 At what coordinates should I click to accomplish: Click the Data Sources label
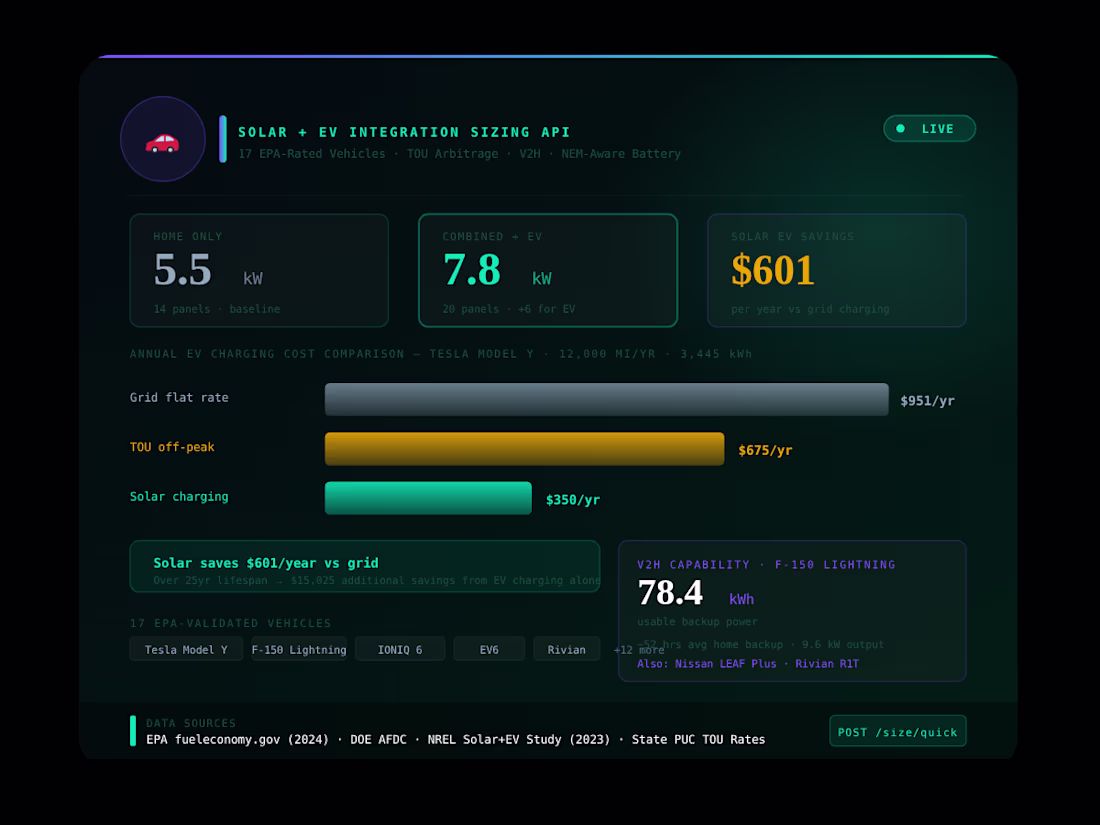(191, 723)
